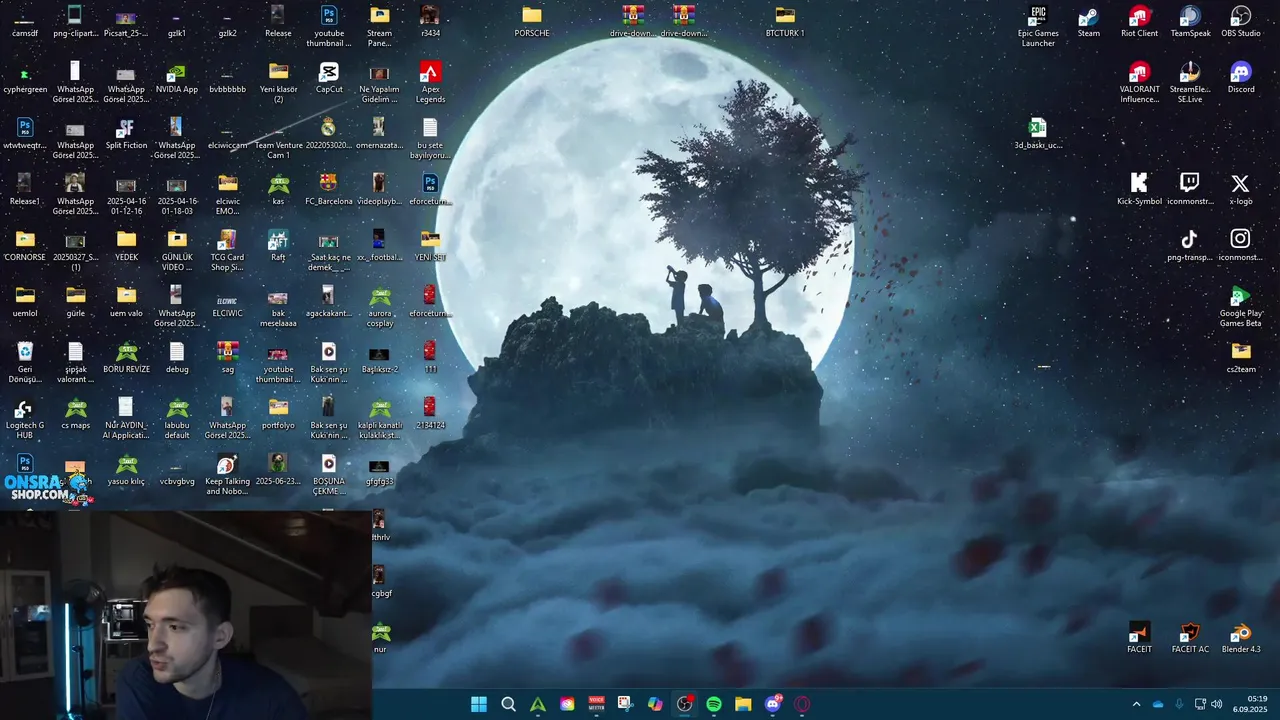This screenshot has width=1280, height=720.
Task: Select the FACEIT AC desktop icon
Action: coord(1190,638)
